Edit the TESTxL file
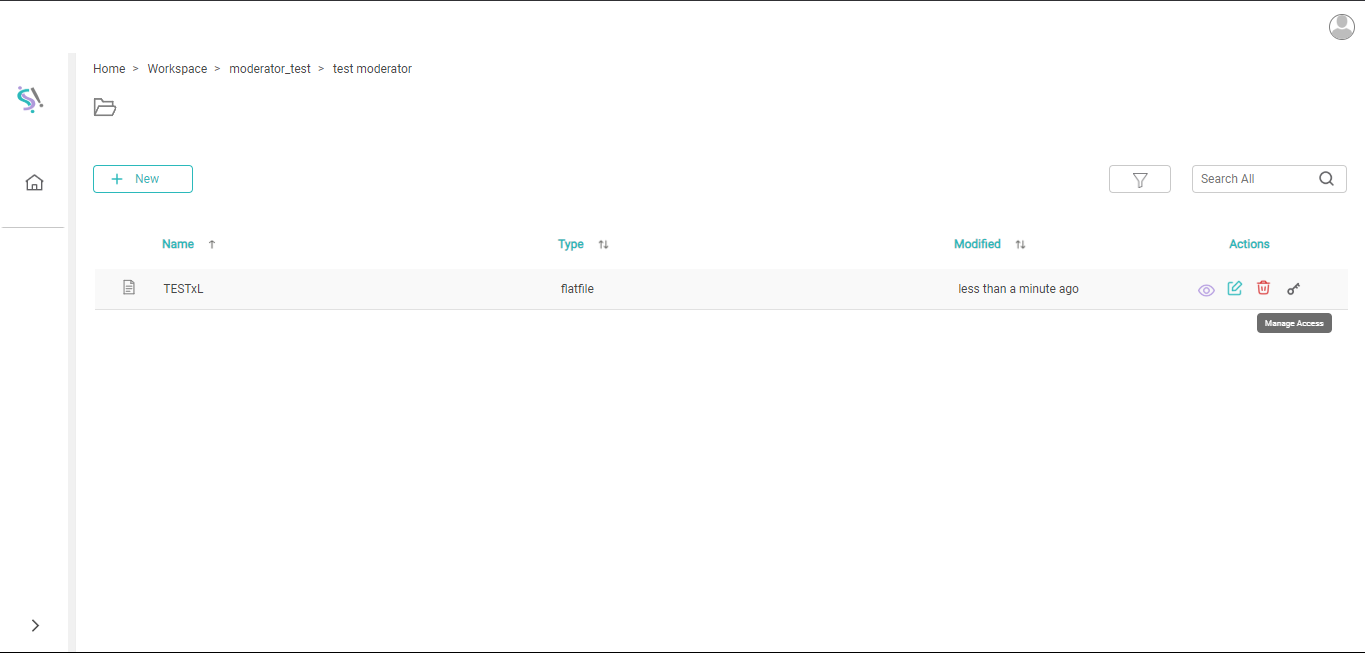Image resolution: width=1365 pixels, height=653 pixels. pyautogui.click(x=1235, y=289)
